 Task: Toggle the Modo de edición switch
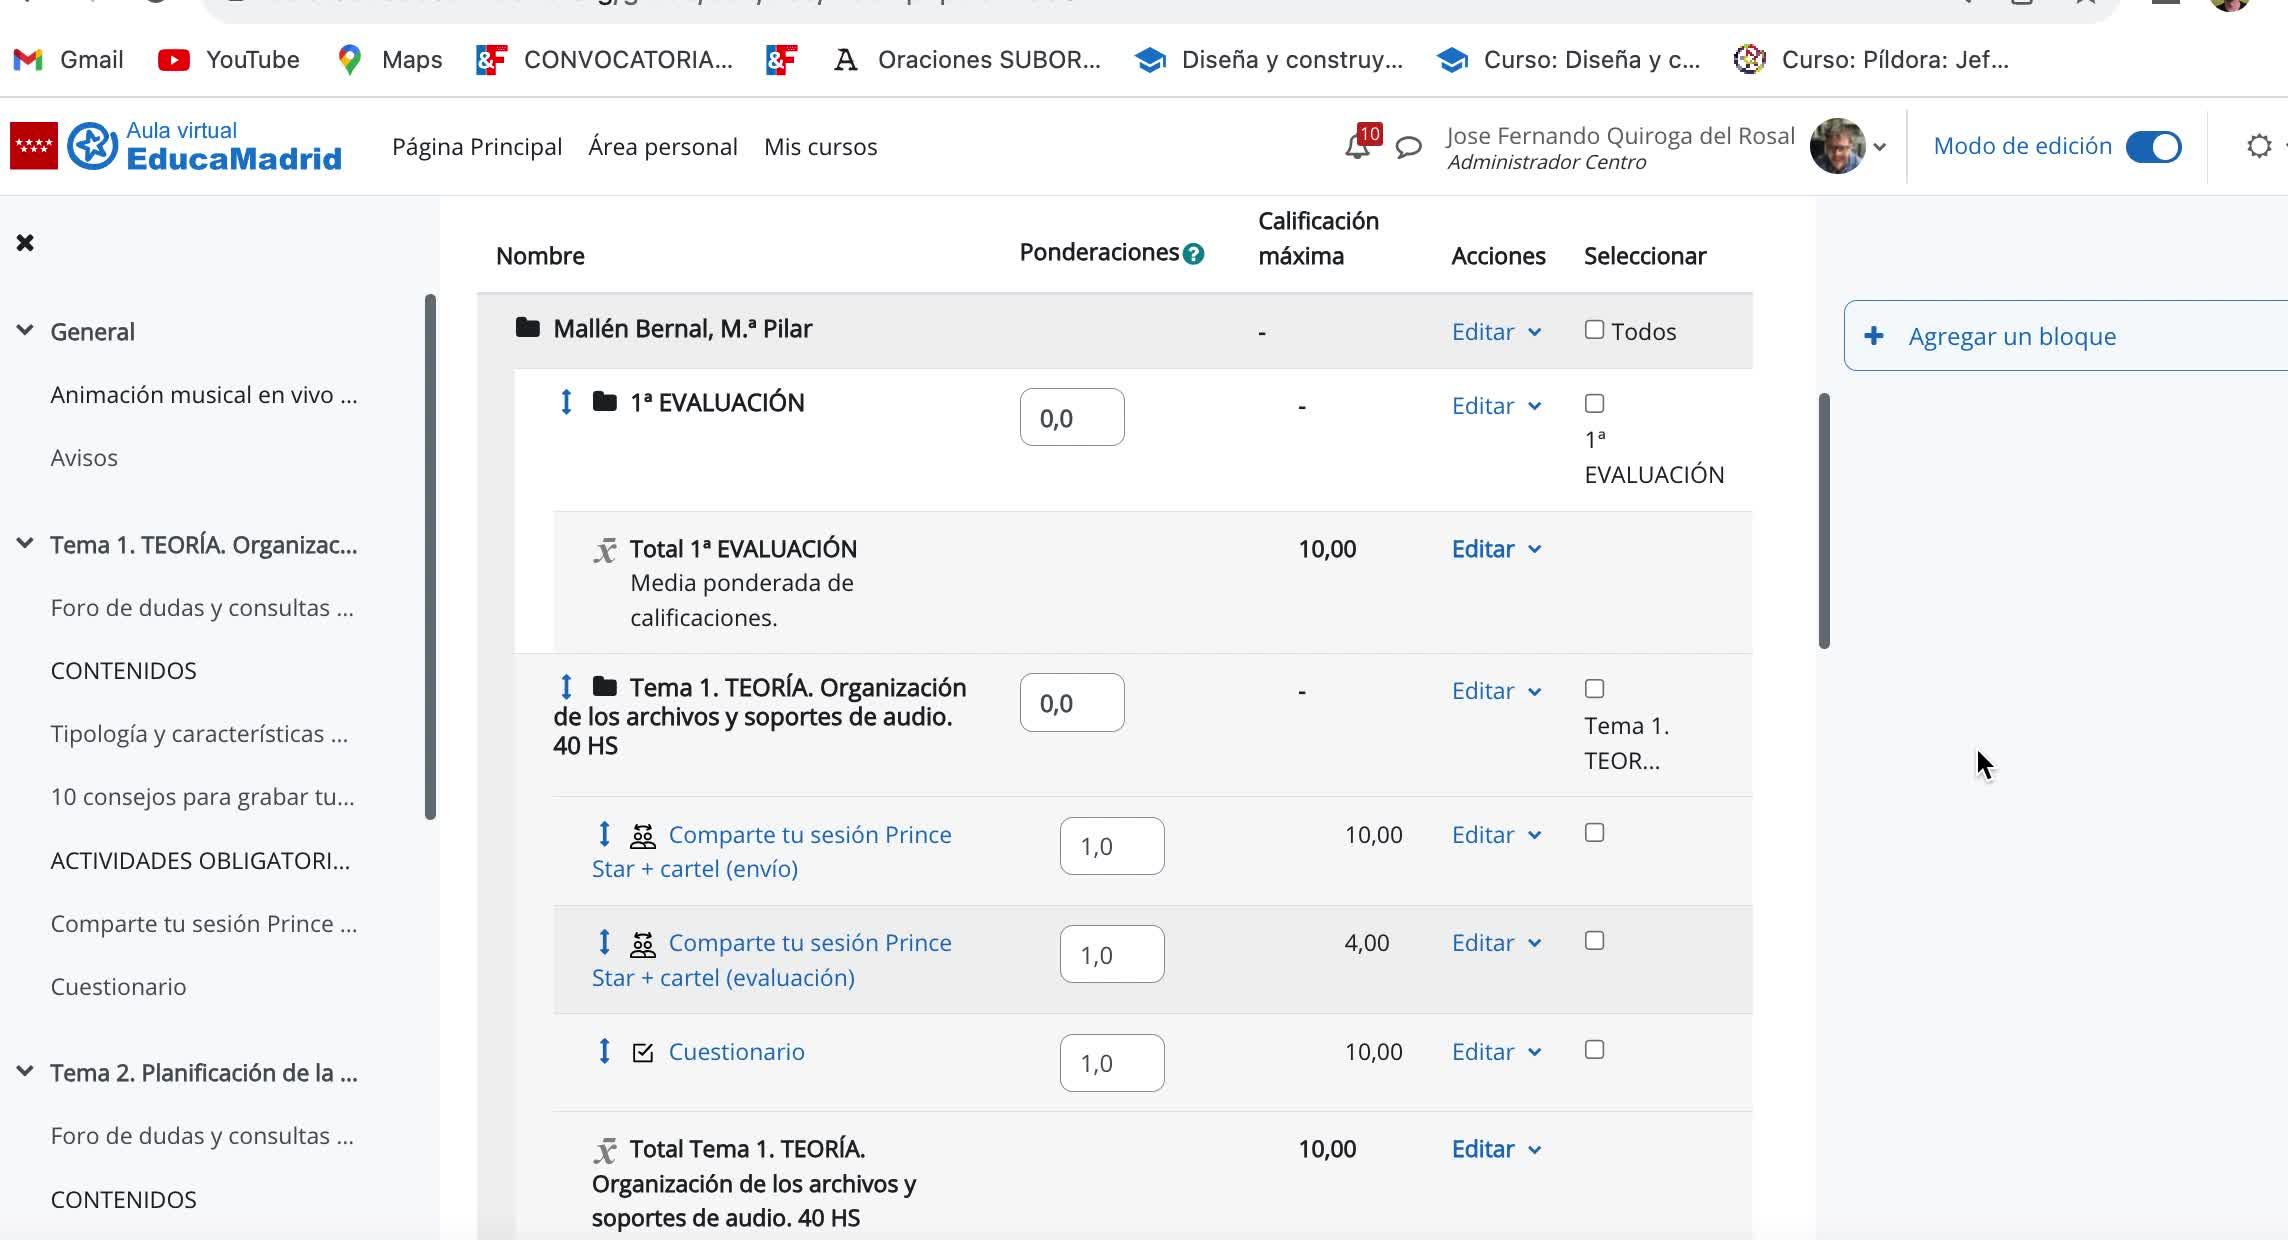tap(2153, 147)
